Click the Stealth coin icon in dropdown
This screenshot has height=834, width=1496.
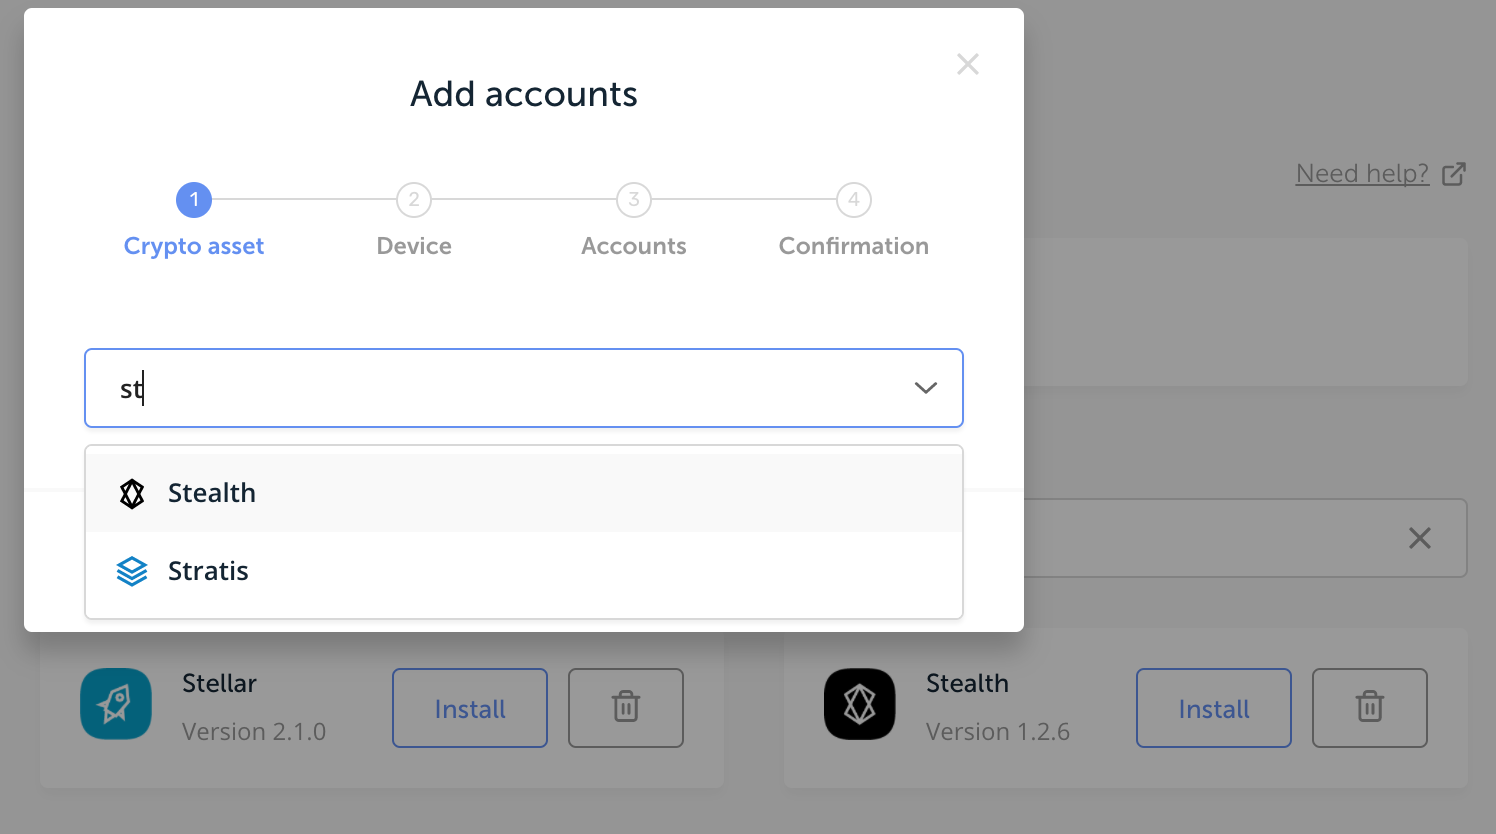point(132,493)
